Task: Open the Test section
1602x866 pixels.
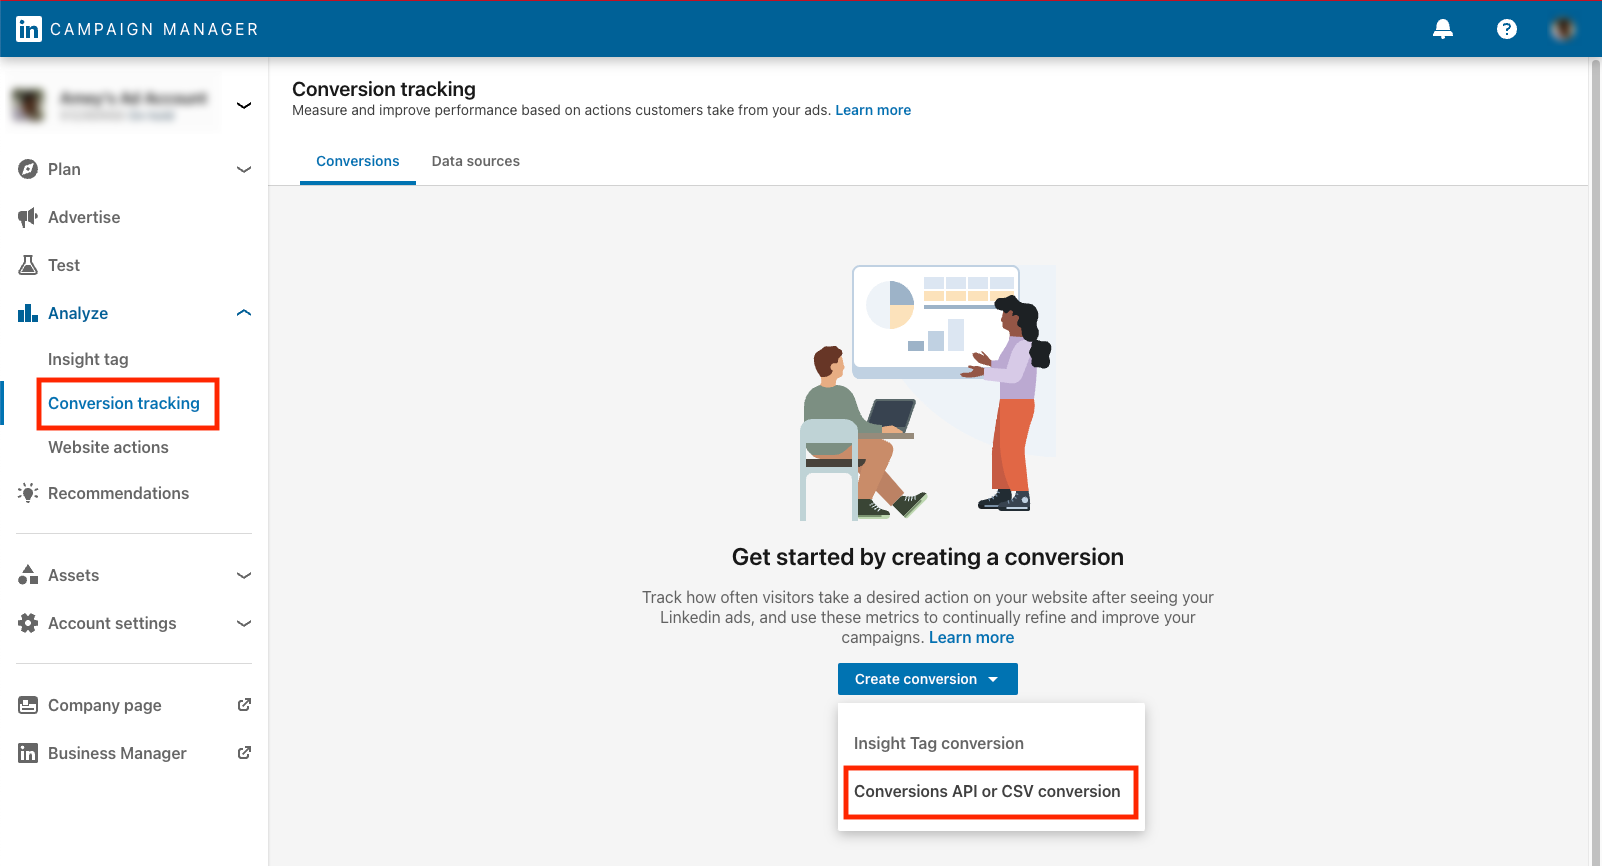Action: [x=64, y=265]
